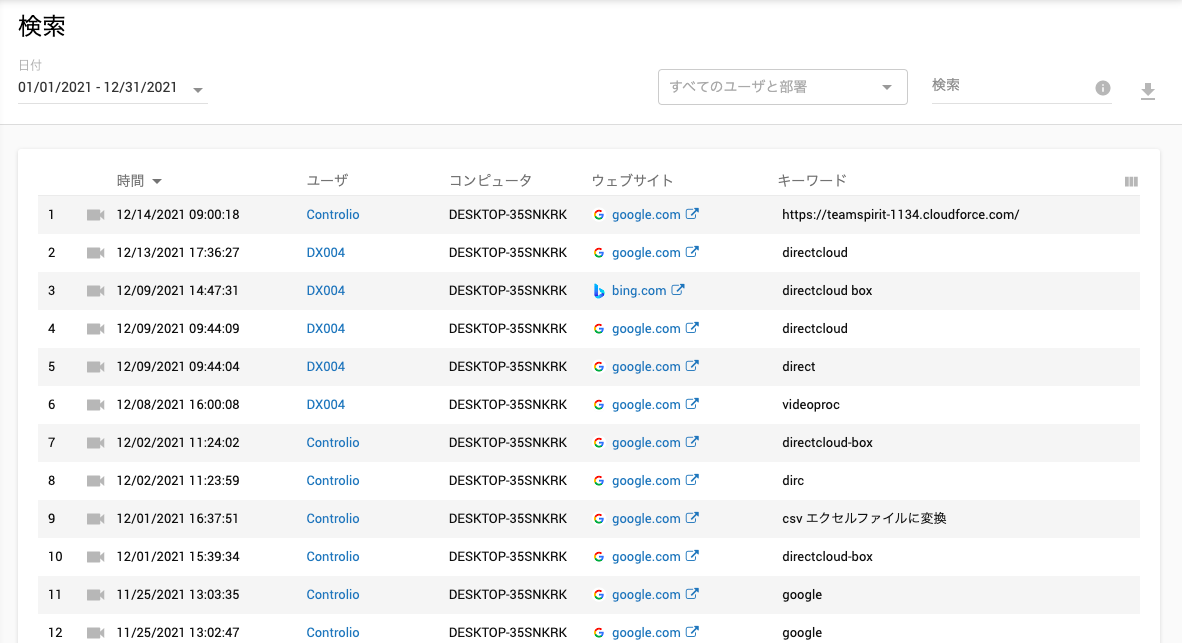Viewport: 1182px width, 643px height.
Task: Sort by 時間 column arrow
Action: (157, 181)
